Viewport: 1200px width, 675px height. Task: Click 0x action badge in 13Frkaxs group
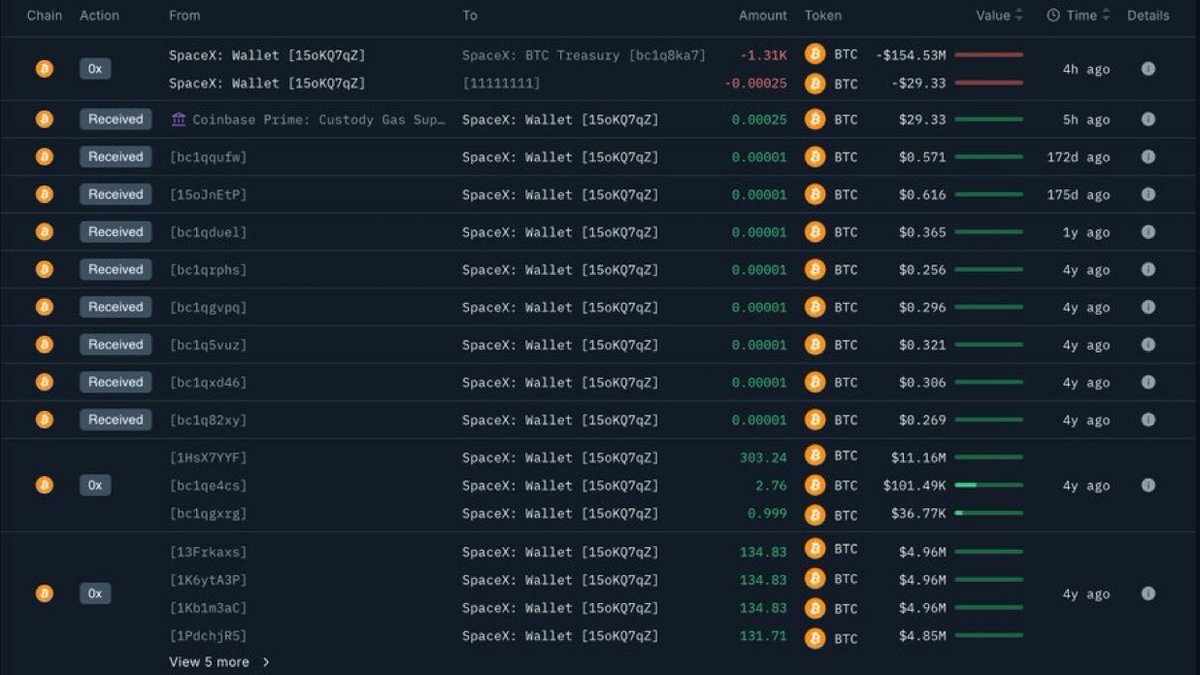coord(95,593)
